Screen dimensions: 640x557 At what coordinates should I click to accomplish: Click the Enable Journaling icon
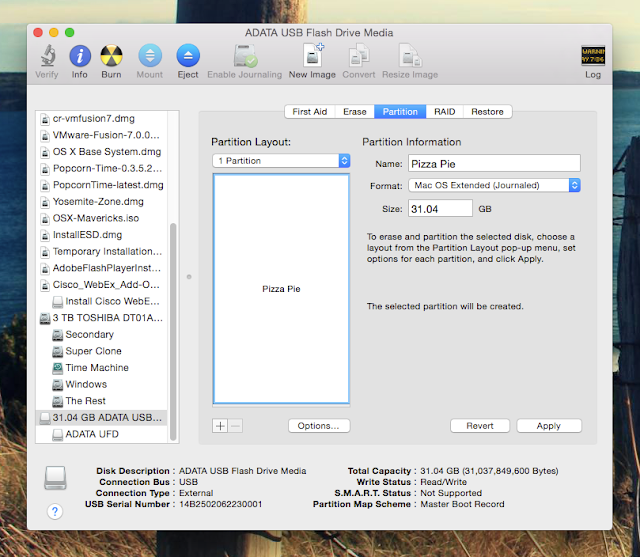(244, 56)
